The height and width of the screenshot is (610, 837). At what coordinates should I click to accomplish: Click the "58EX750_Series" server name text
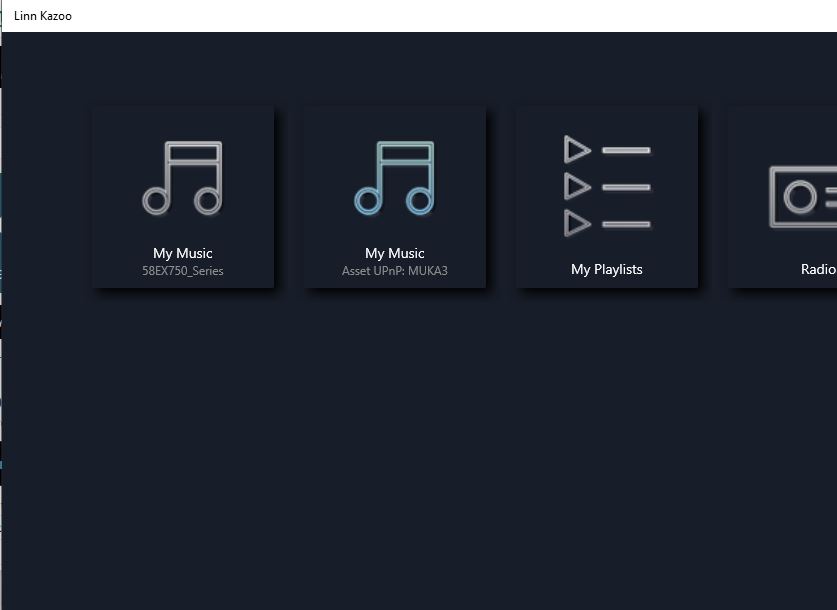[182, 271]
